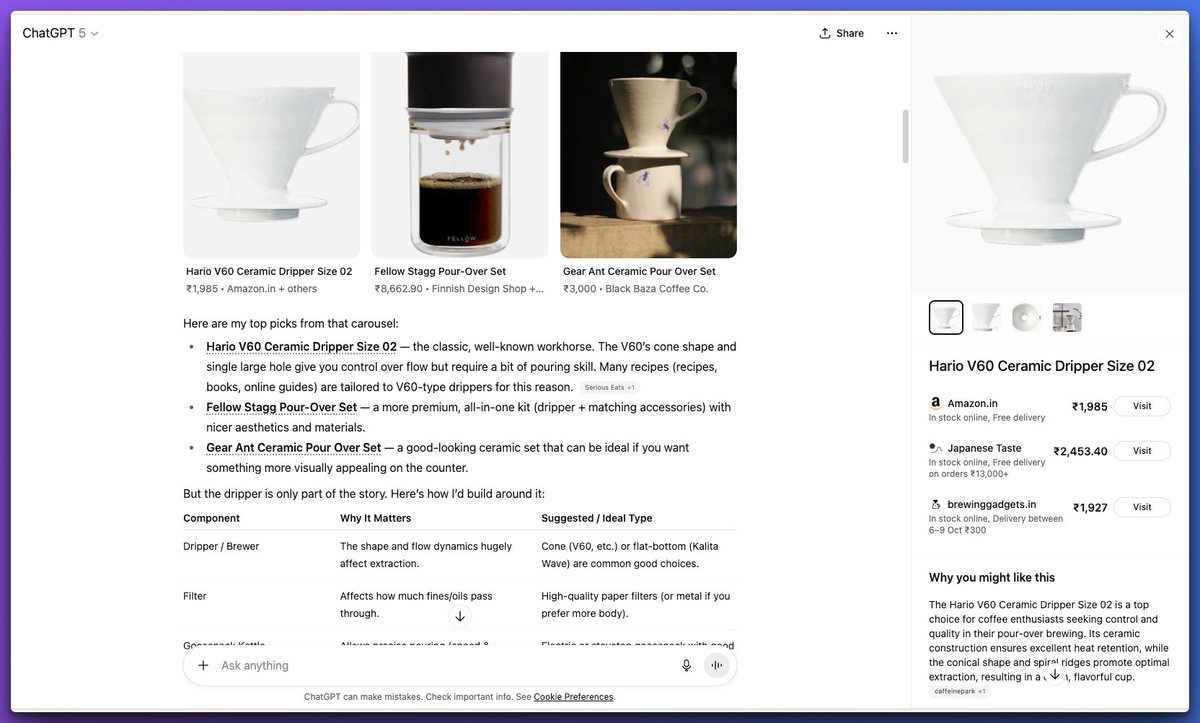Start voice mode with the waveform icon

pos(716,665)
